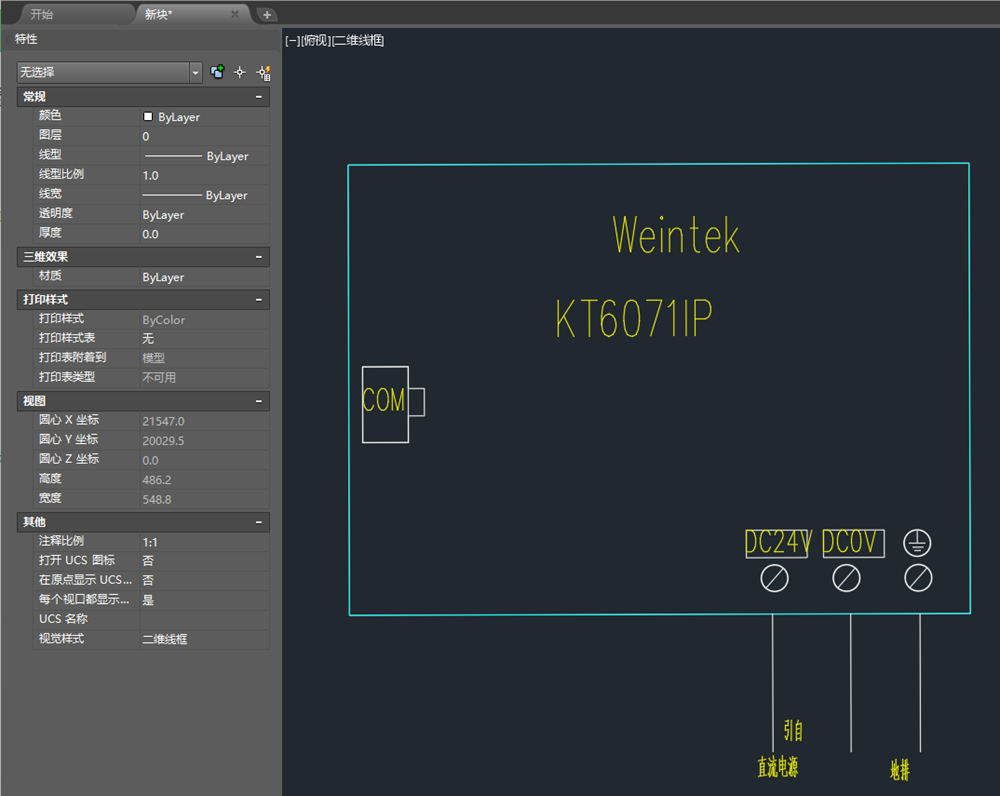The width and height of the screenshot is (1000, 796).
Task: Click the 颜色 ByLayer color swatch
Action: 148,117
